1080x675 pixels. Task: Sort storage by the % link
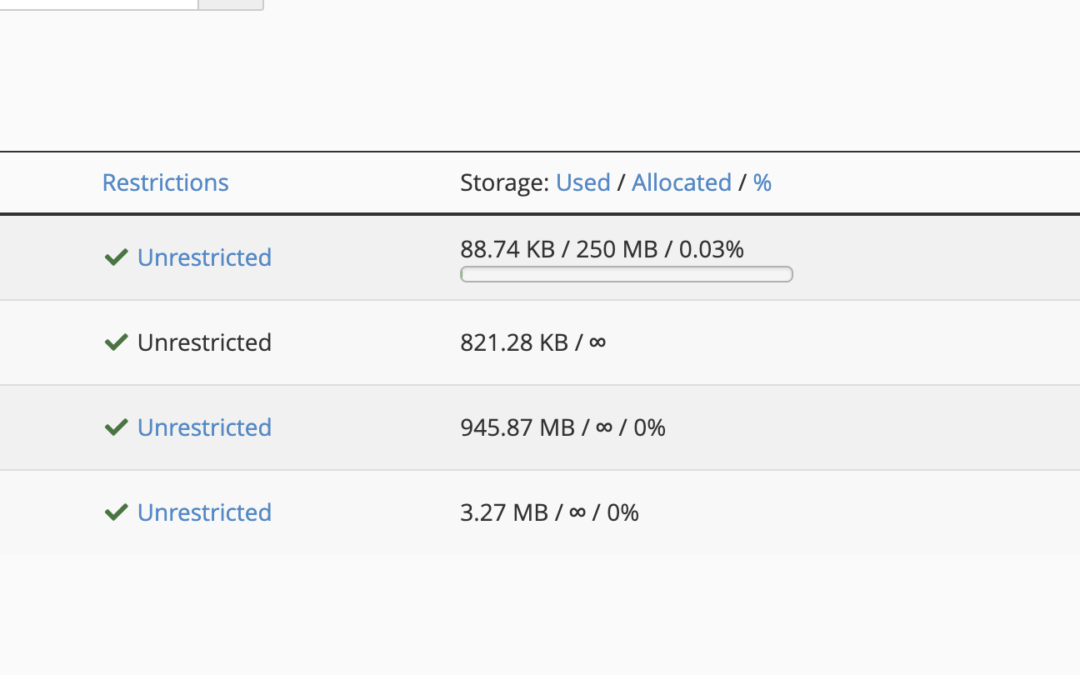coord(762,183)
